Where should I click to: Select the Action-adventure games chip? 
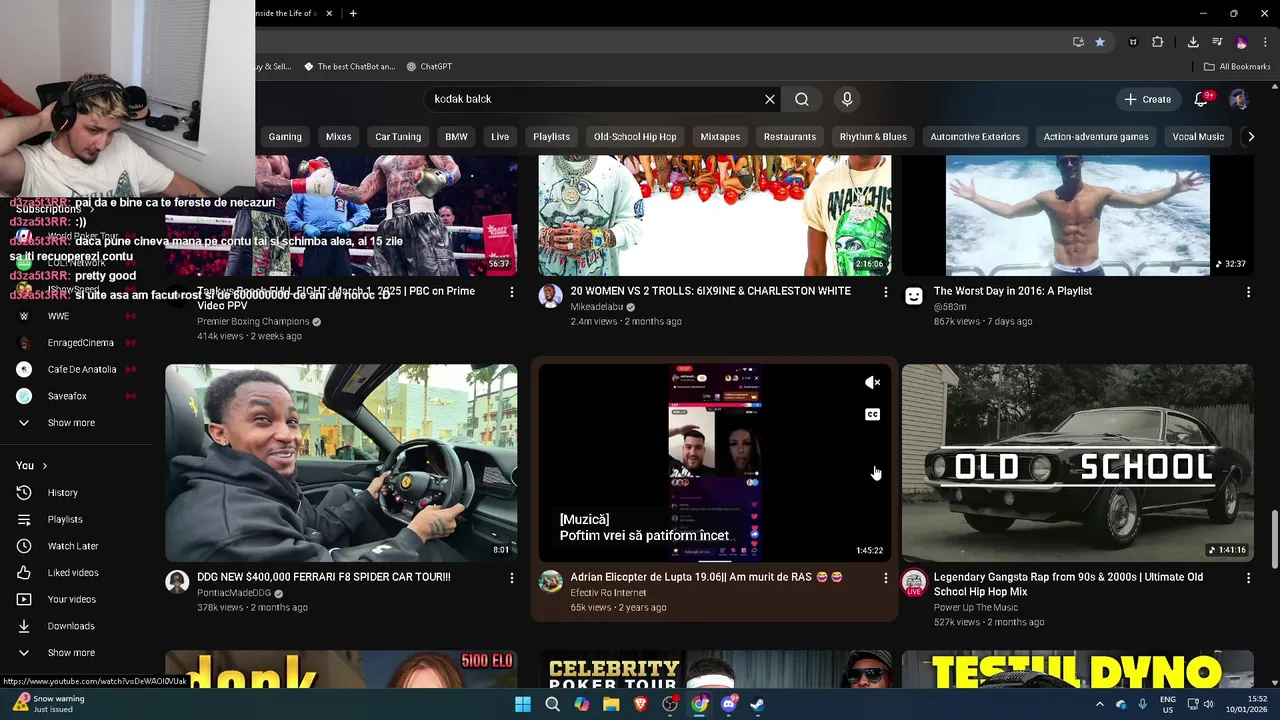click(1096, 137)
